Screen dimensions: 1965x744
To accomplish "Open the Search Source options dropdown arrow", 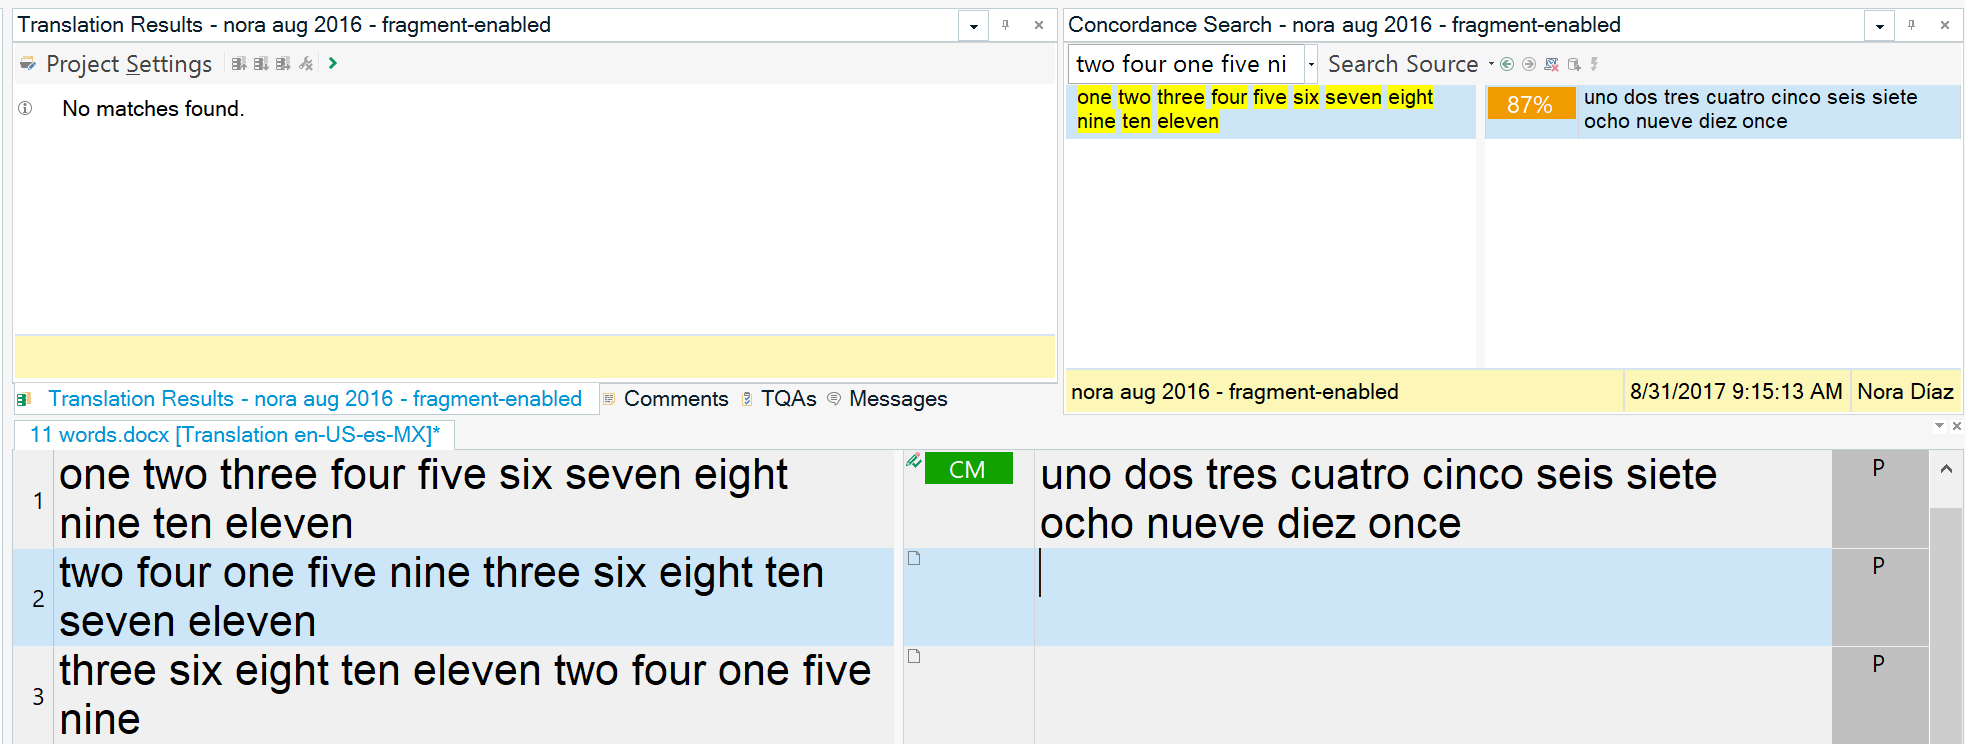I will [1491, 64].
